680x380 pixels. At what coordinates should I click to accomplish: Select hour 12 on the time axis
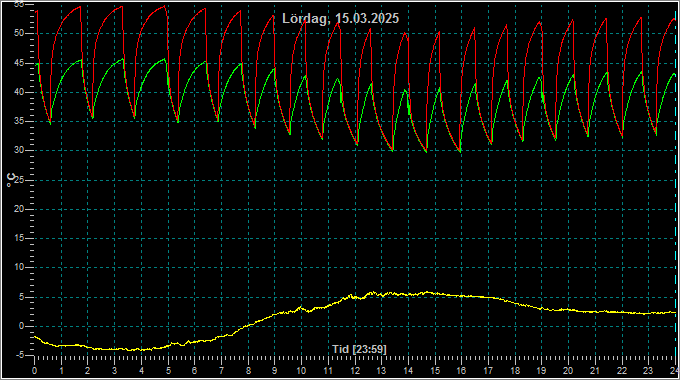[x=355, y=371]
